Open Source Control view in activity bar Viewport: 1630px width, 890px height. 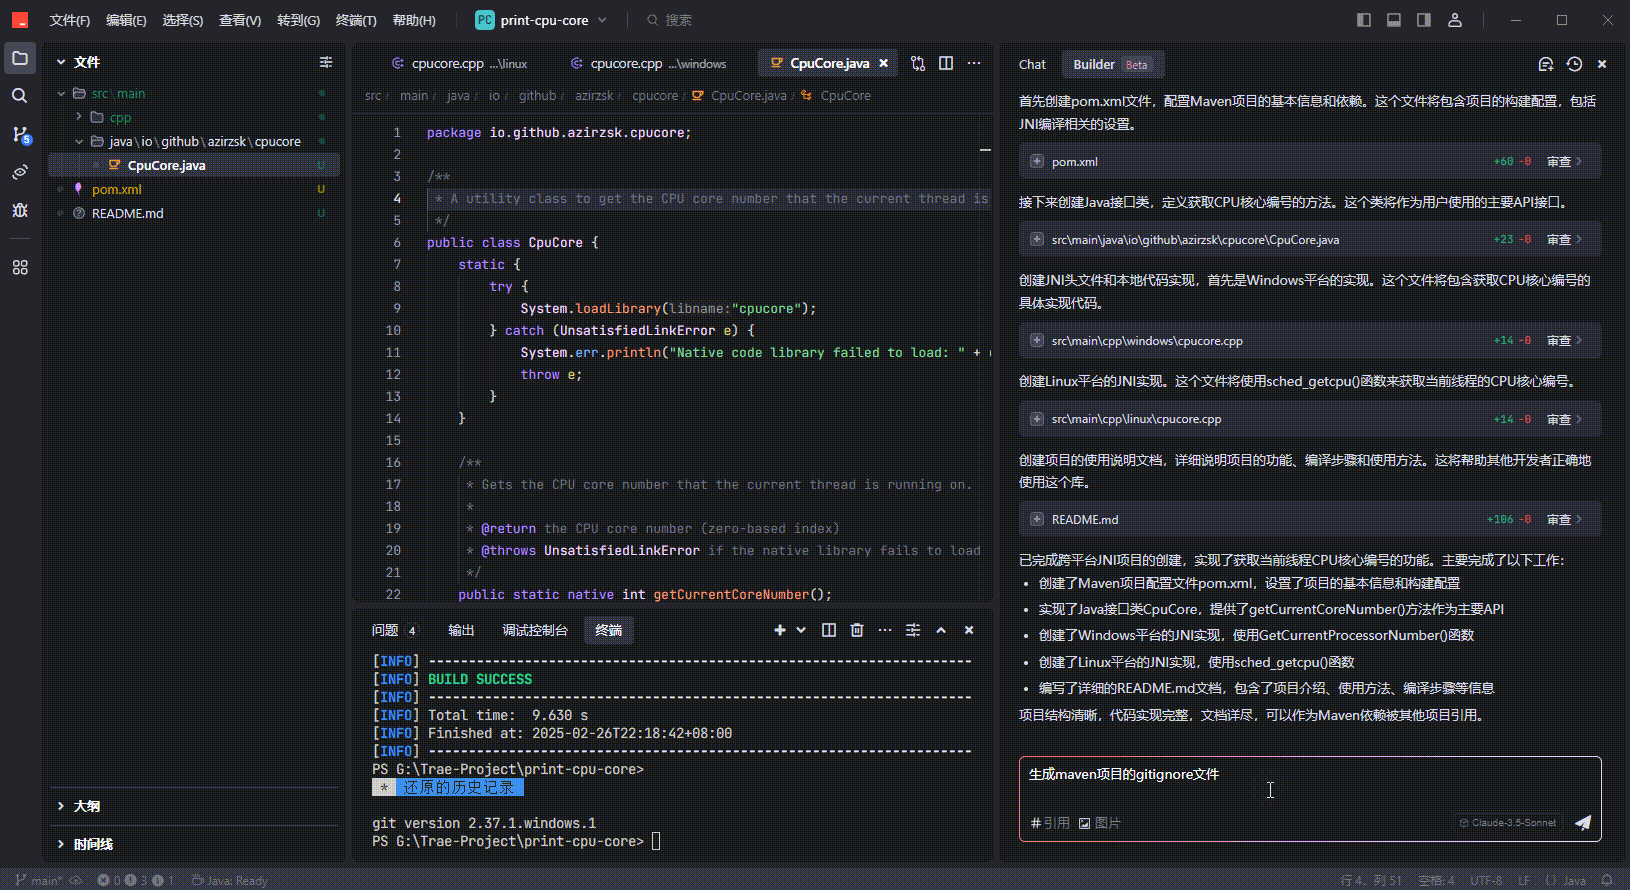click(19, 134)
